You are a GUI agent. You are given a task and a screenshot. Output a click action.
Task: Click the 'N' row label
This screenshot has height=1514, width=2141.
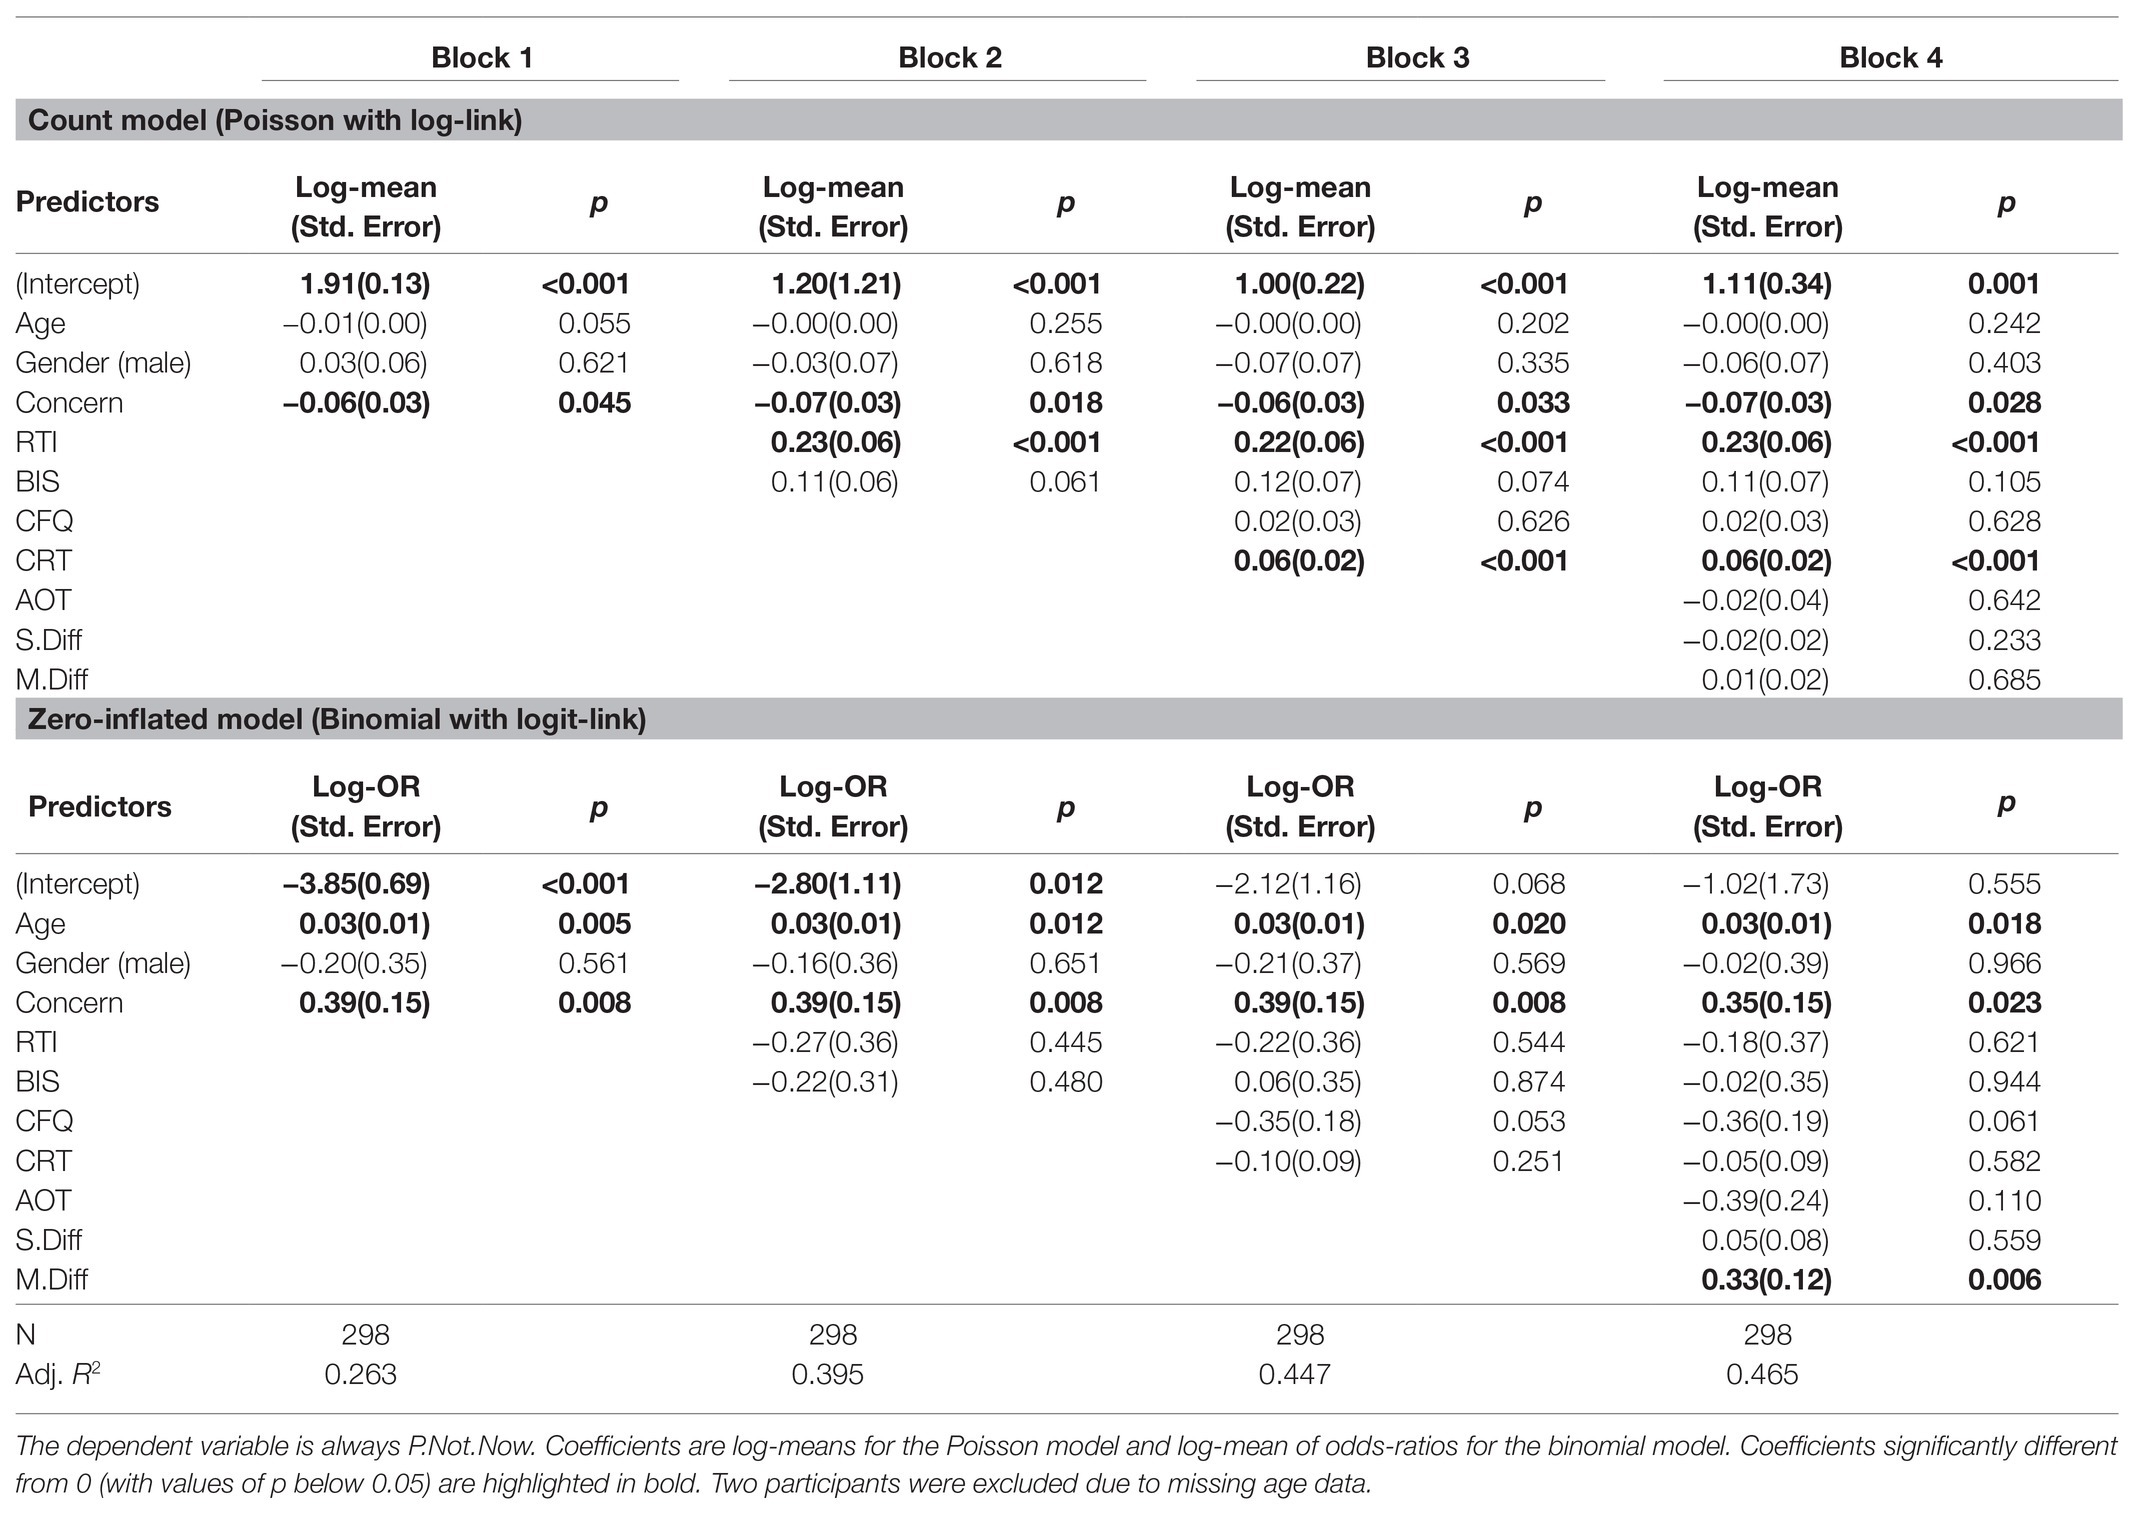pos(25,1335)
